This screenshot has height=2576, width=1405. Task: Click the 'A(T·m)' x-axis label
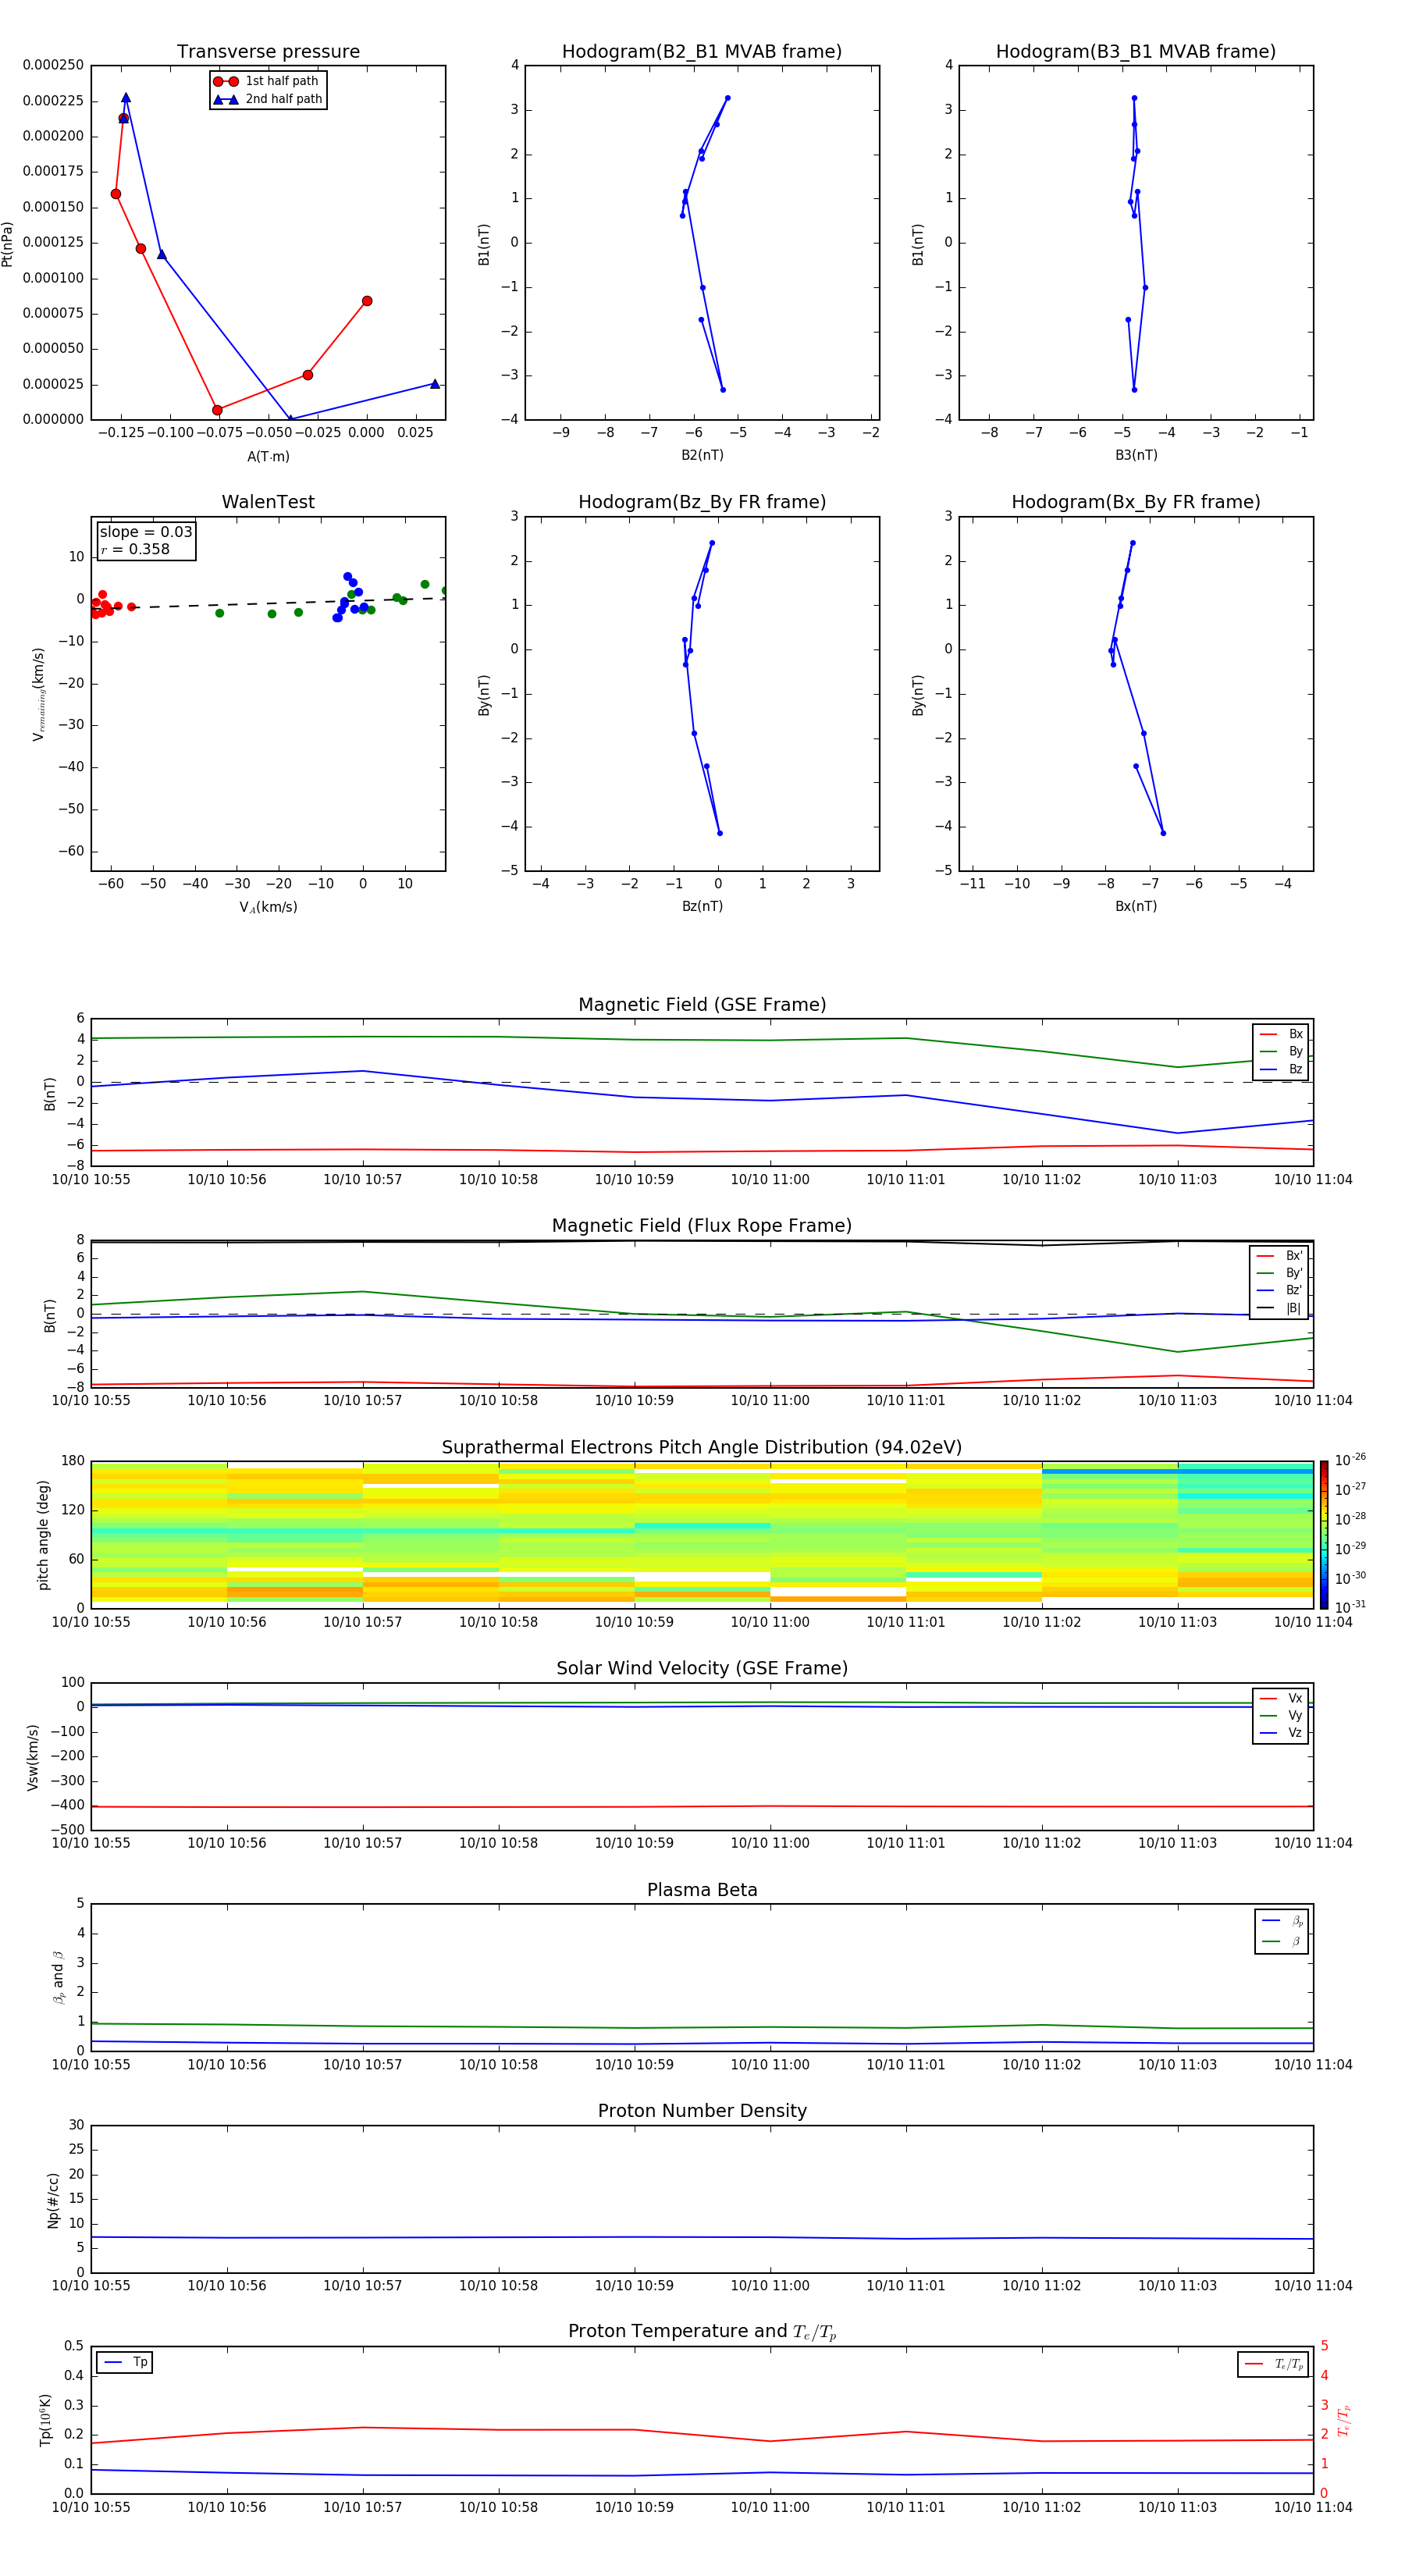tap(268, 457)
